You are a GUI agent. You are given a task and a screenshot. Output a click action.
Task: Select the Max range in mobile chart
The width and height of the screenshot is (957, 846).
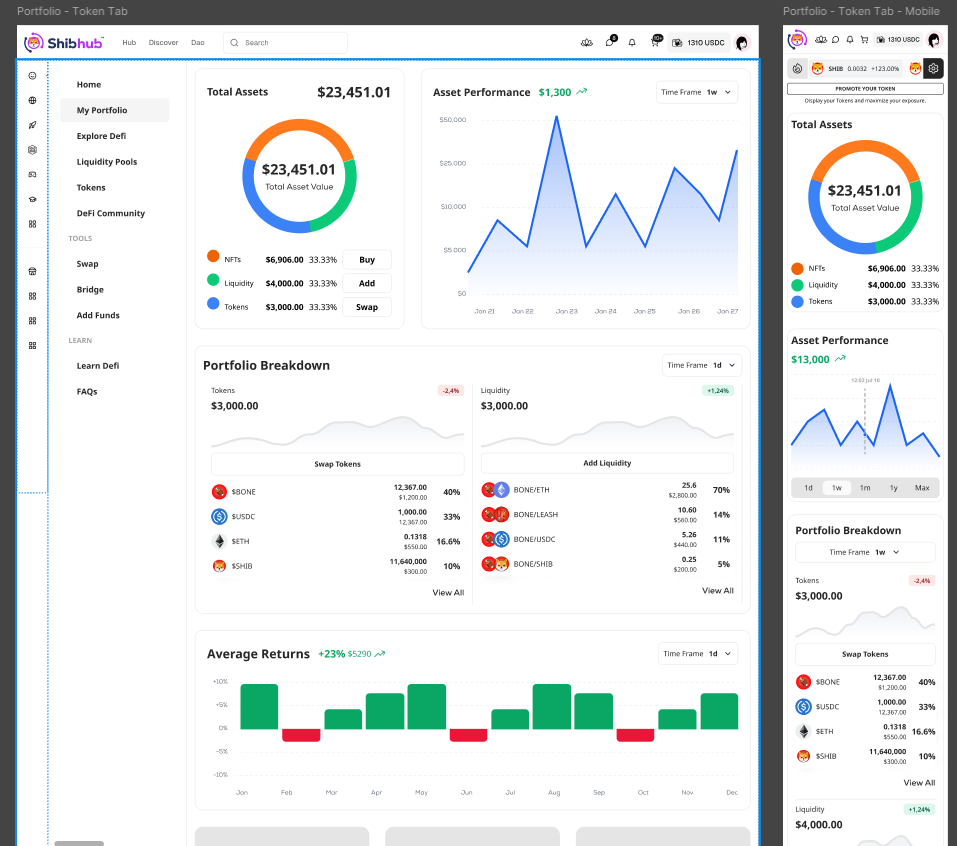(922, 488)
